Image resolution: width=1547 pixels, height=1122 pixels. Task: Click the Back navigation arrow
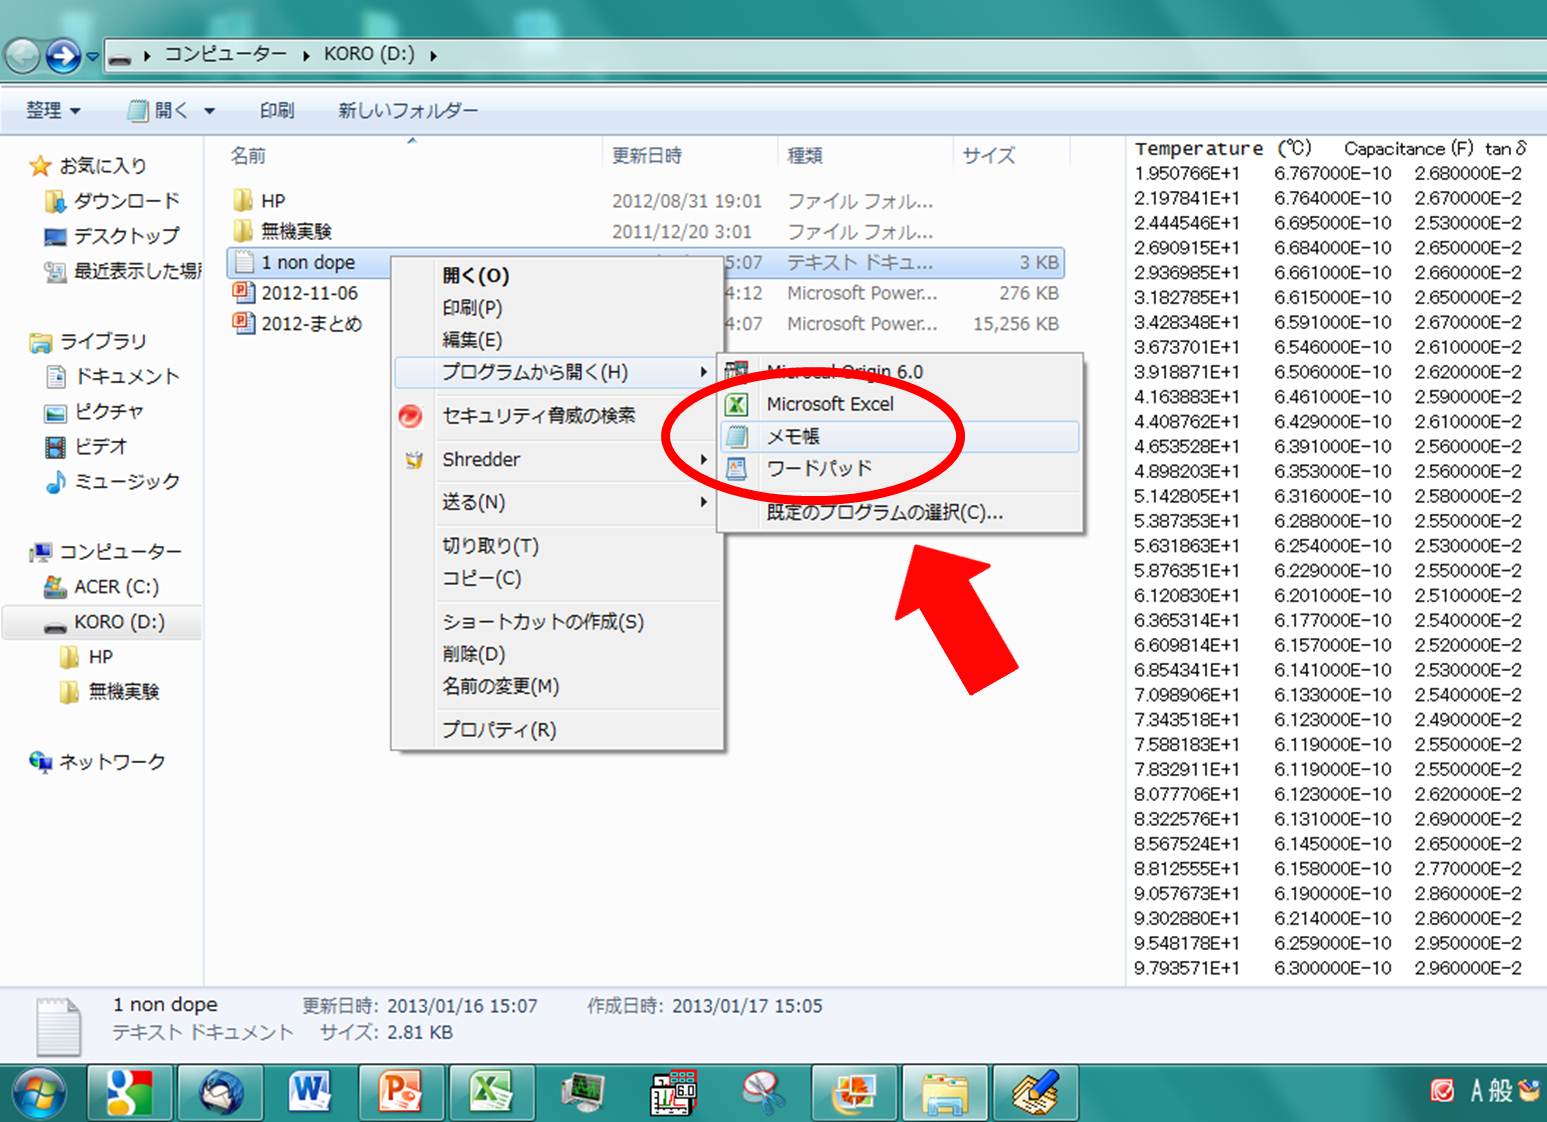[22, 56]
